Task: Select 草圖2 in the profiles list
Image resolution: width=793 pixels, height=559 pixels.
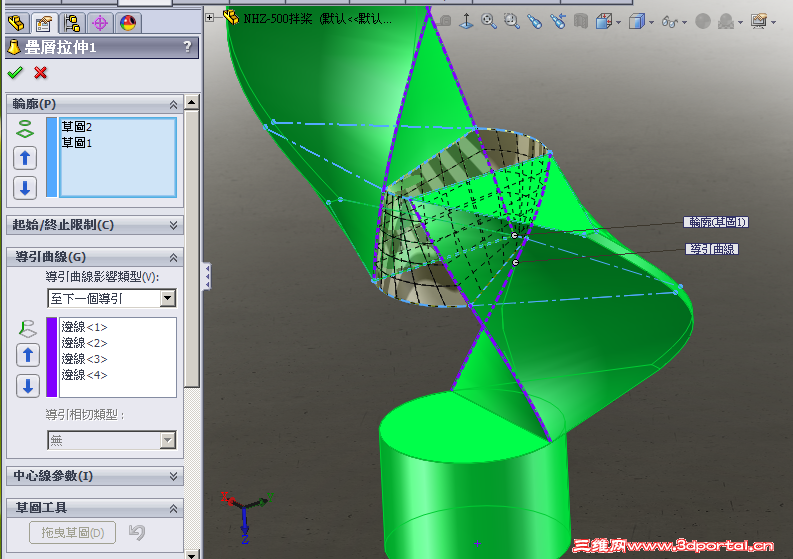Action: pyautogui.click(x=76, y=126)
